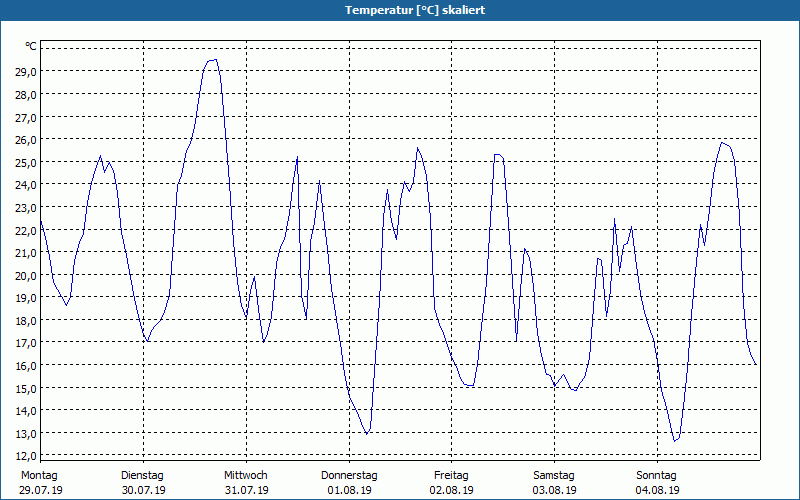
Task: Select the Freitag day label
Action: point(451,476)
